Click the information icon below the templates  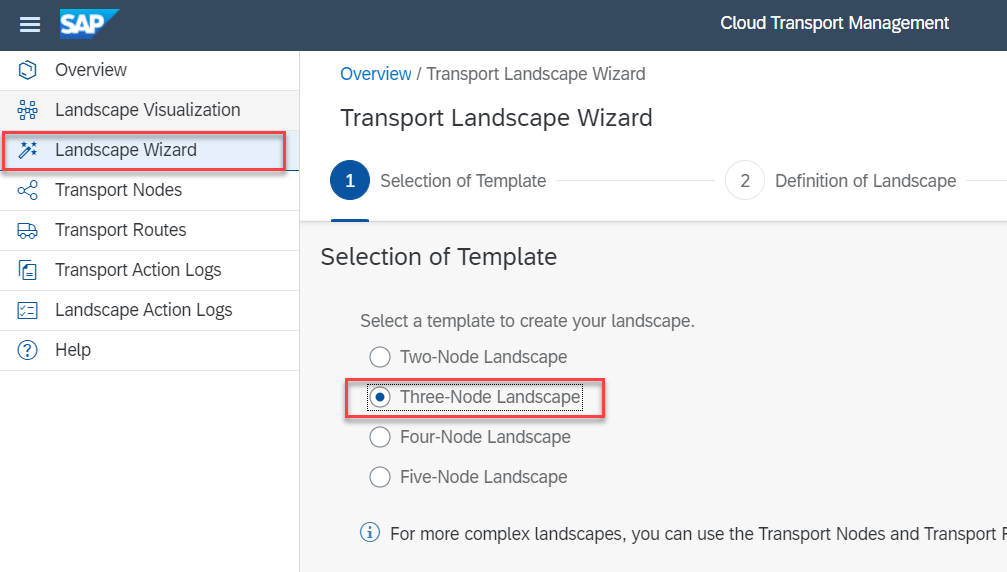coord(370,532)
